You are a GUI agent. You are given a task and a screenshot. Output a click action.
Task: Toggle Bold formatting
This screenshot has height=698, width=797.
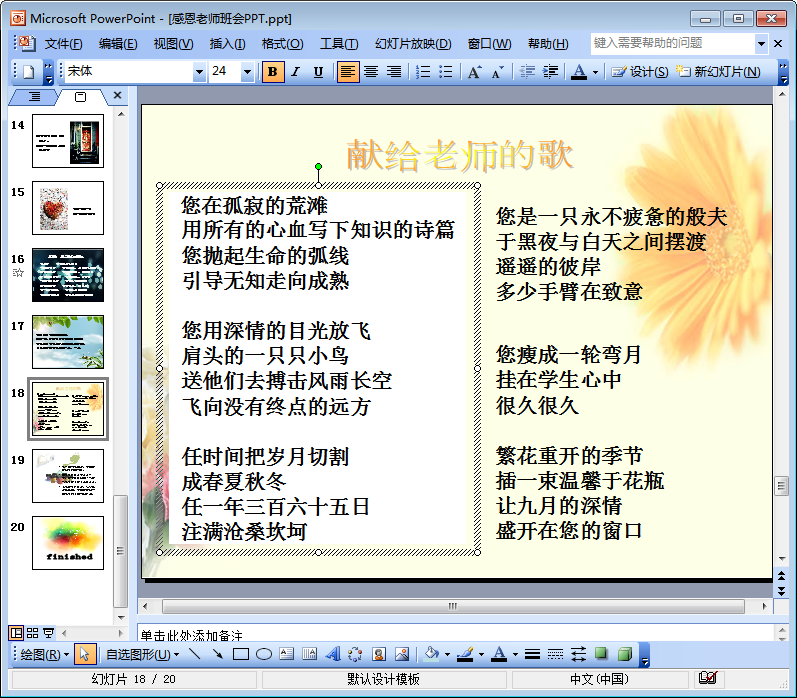click(272, 72)
